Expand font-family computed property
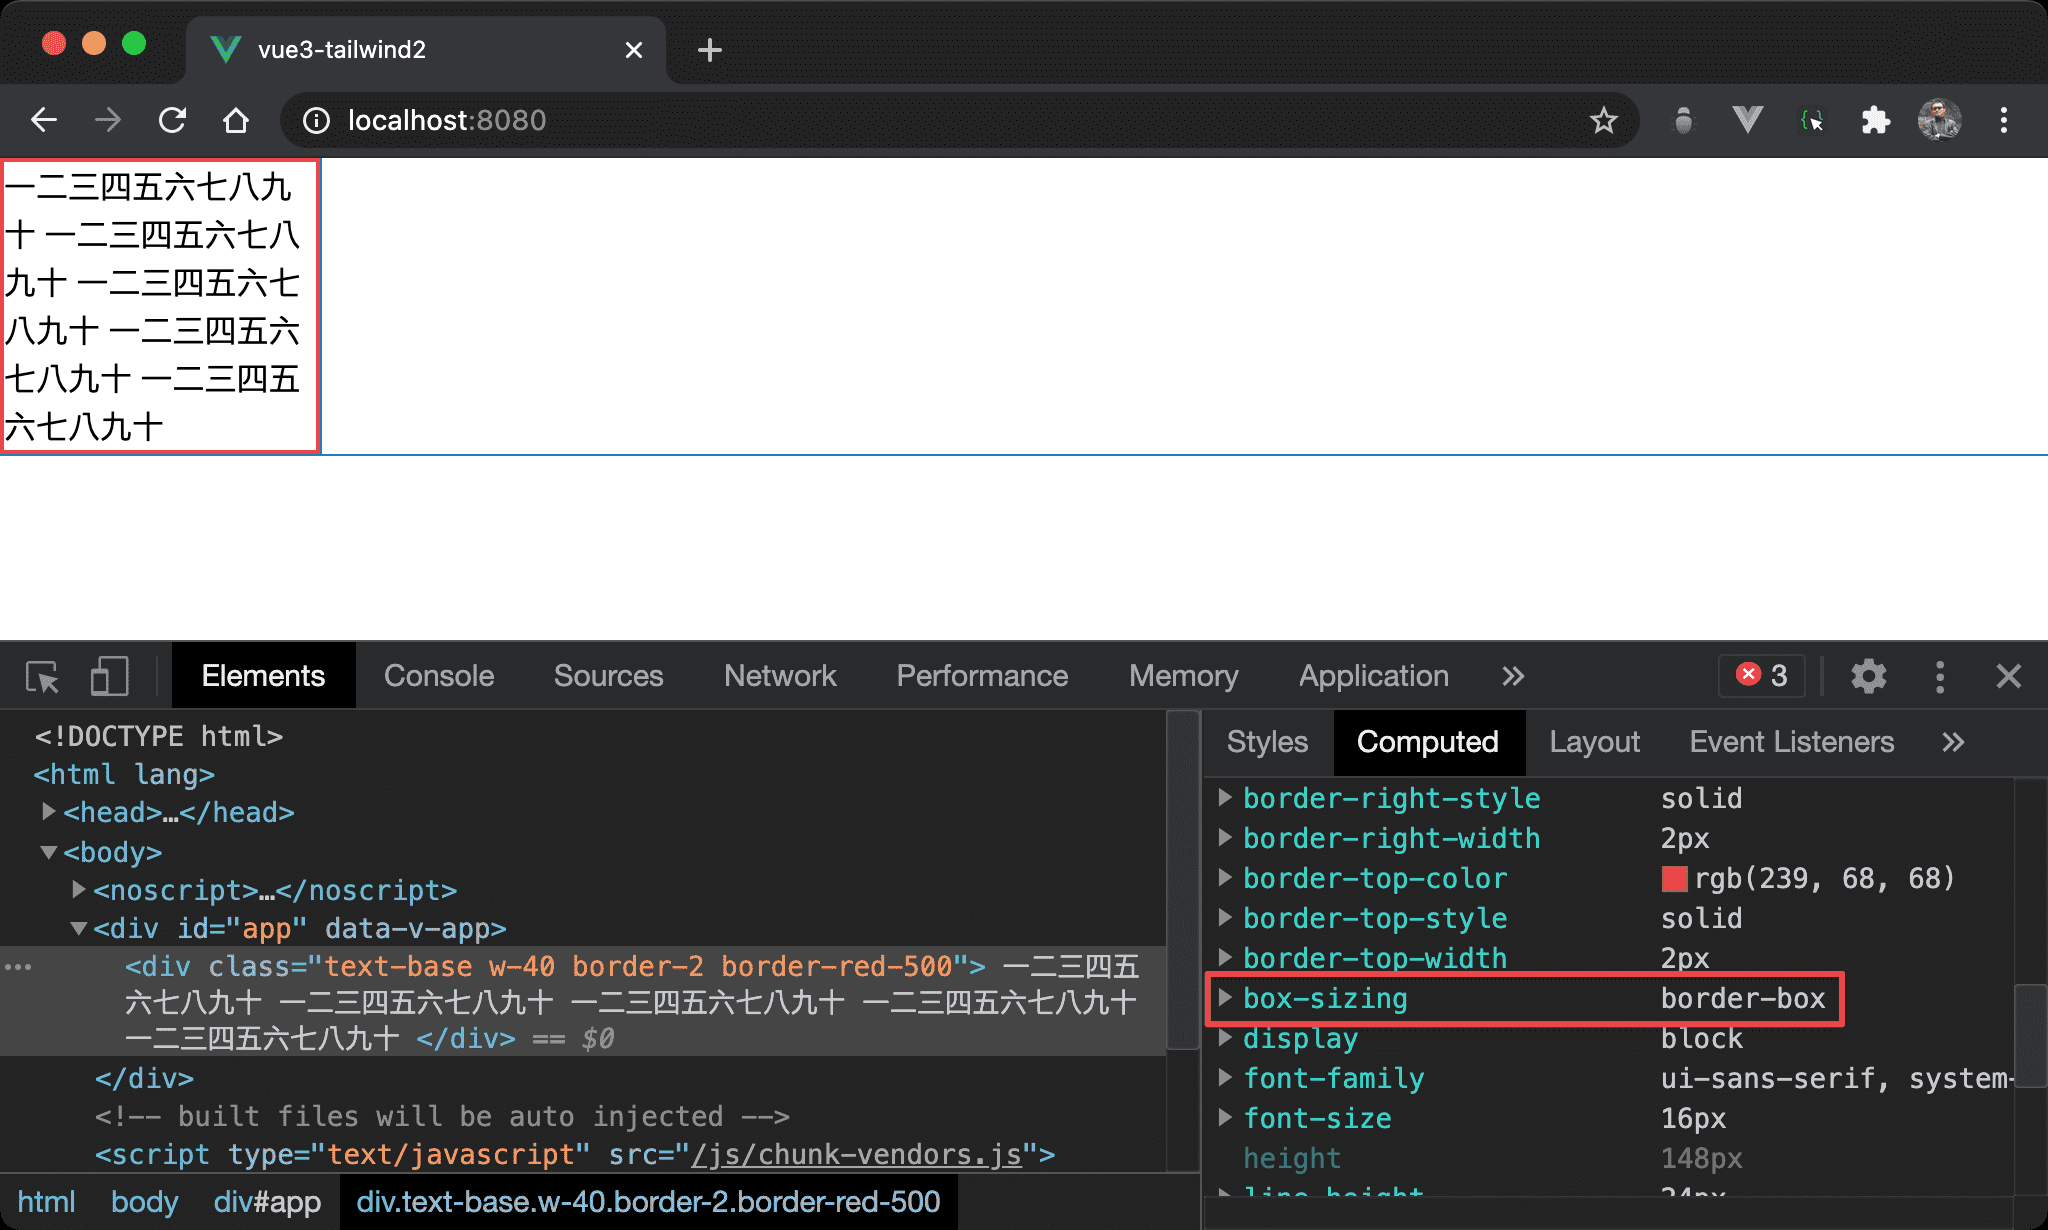This screenshot has width=2048, height=1230. [1224, 1078]
